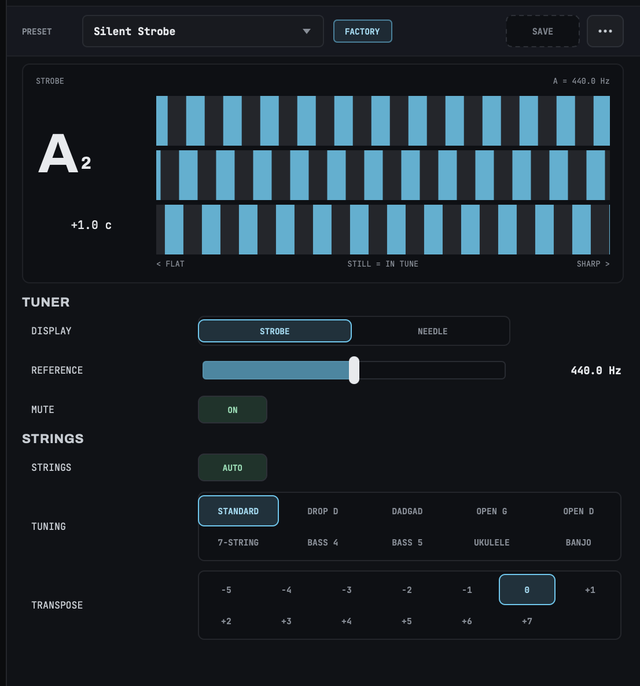Click the preset dropdown arrow
640x686 pixels.
coord(307,32)
